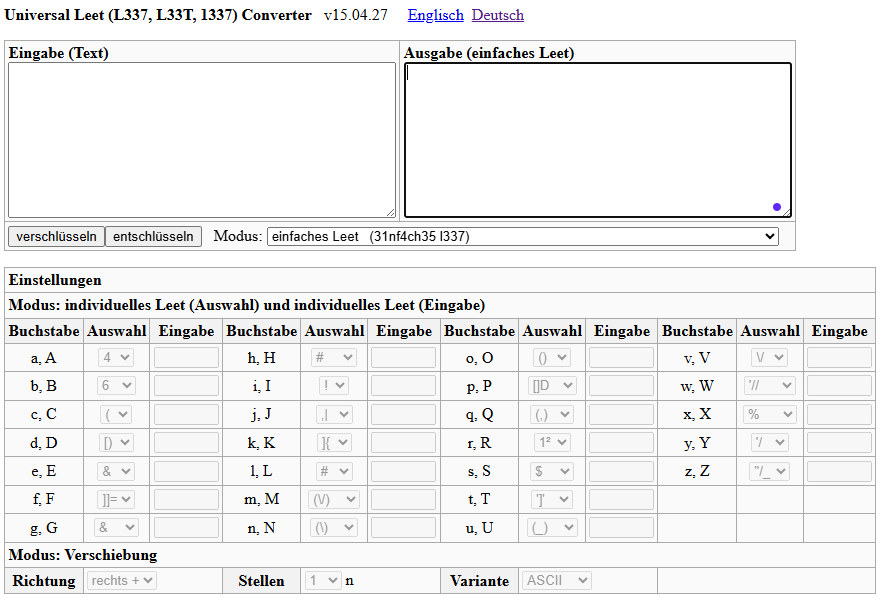
Task: Switch language via the Englisch link
Action: click(436, 15)
